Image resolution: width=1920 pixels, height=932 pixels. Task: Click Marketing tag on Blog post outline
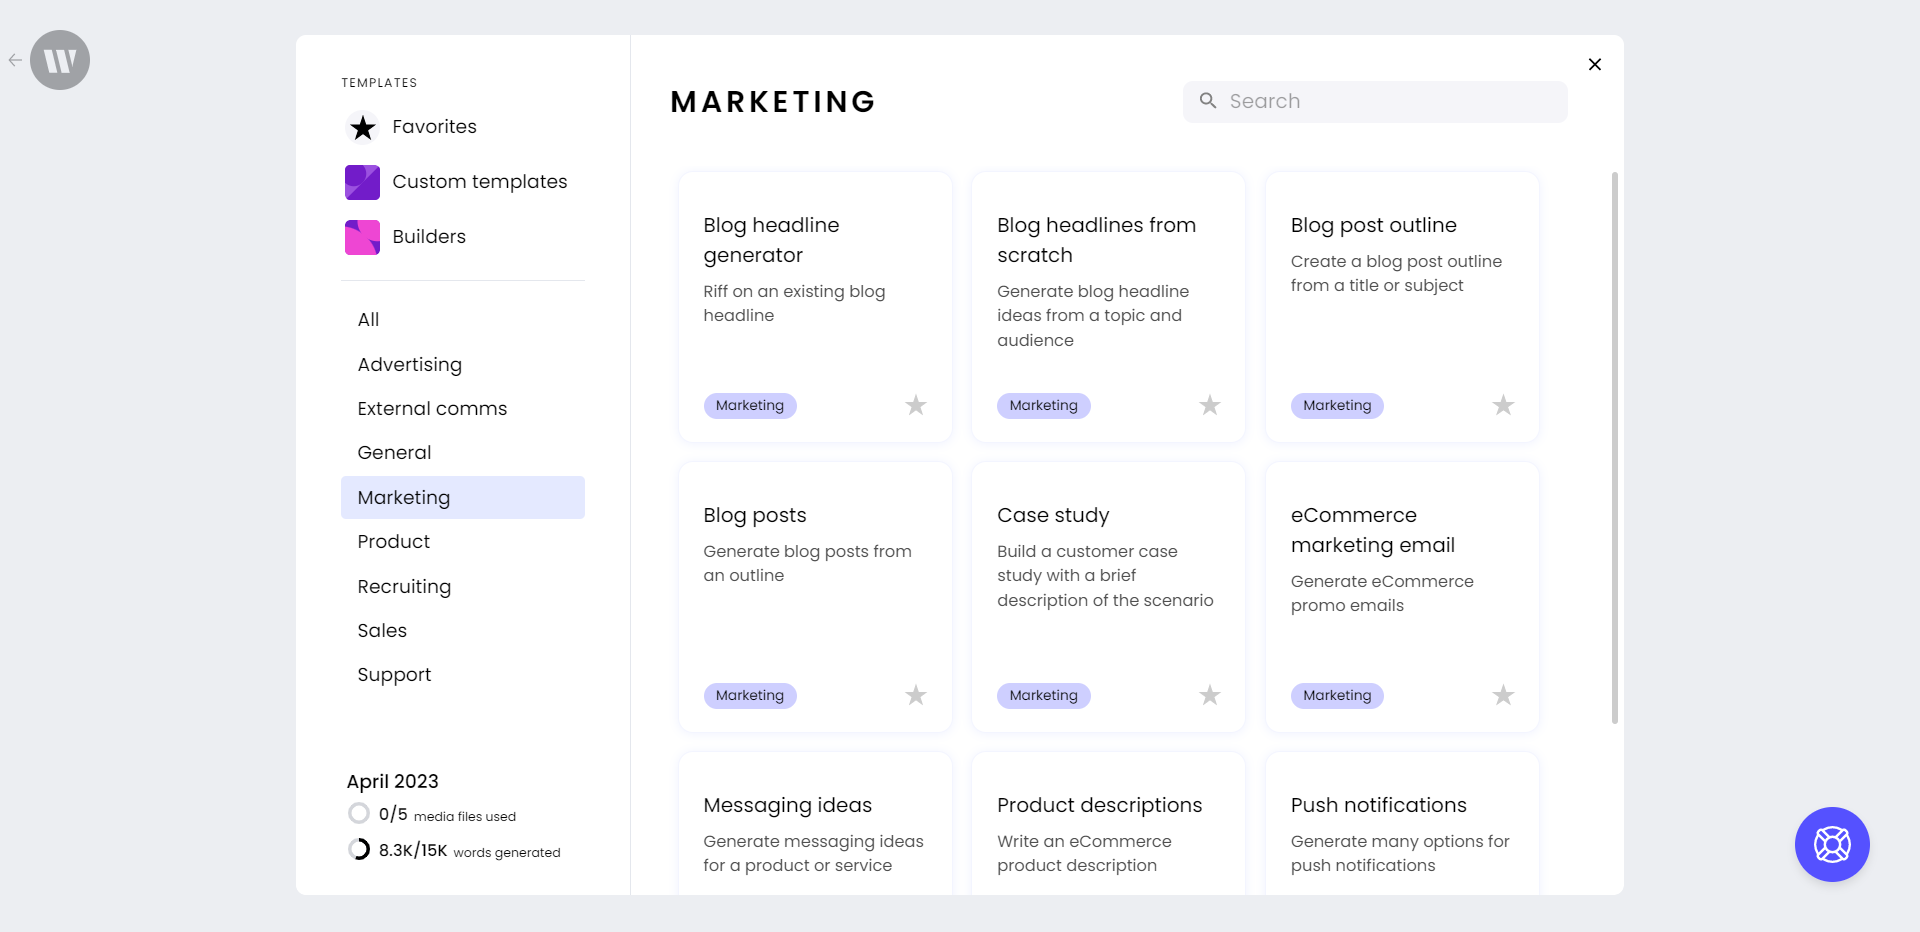pos(1337,405)
